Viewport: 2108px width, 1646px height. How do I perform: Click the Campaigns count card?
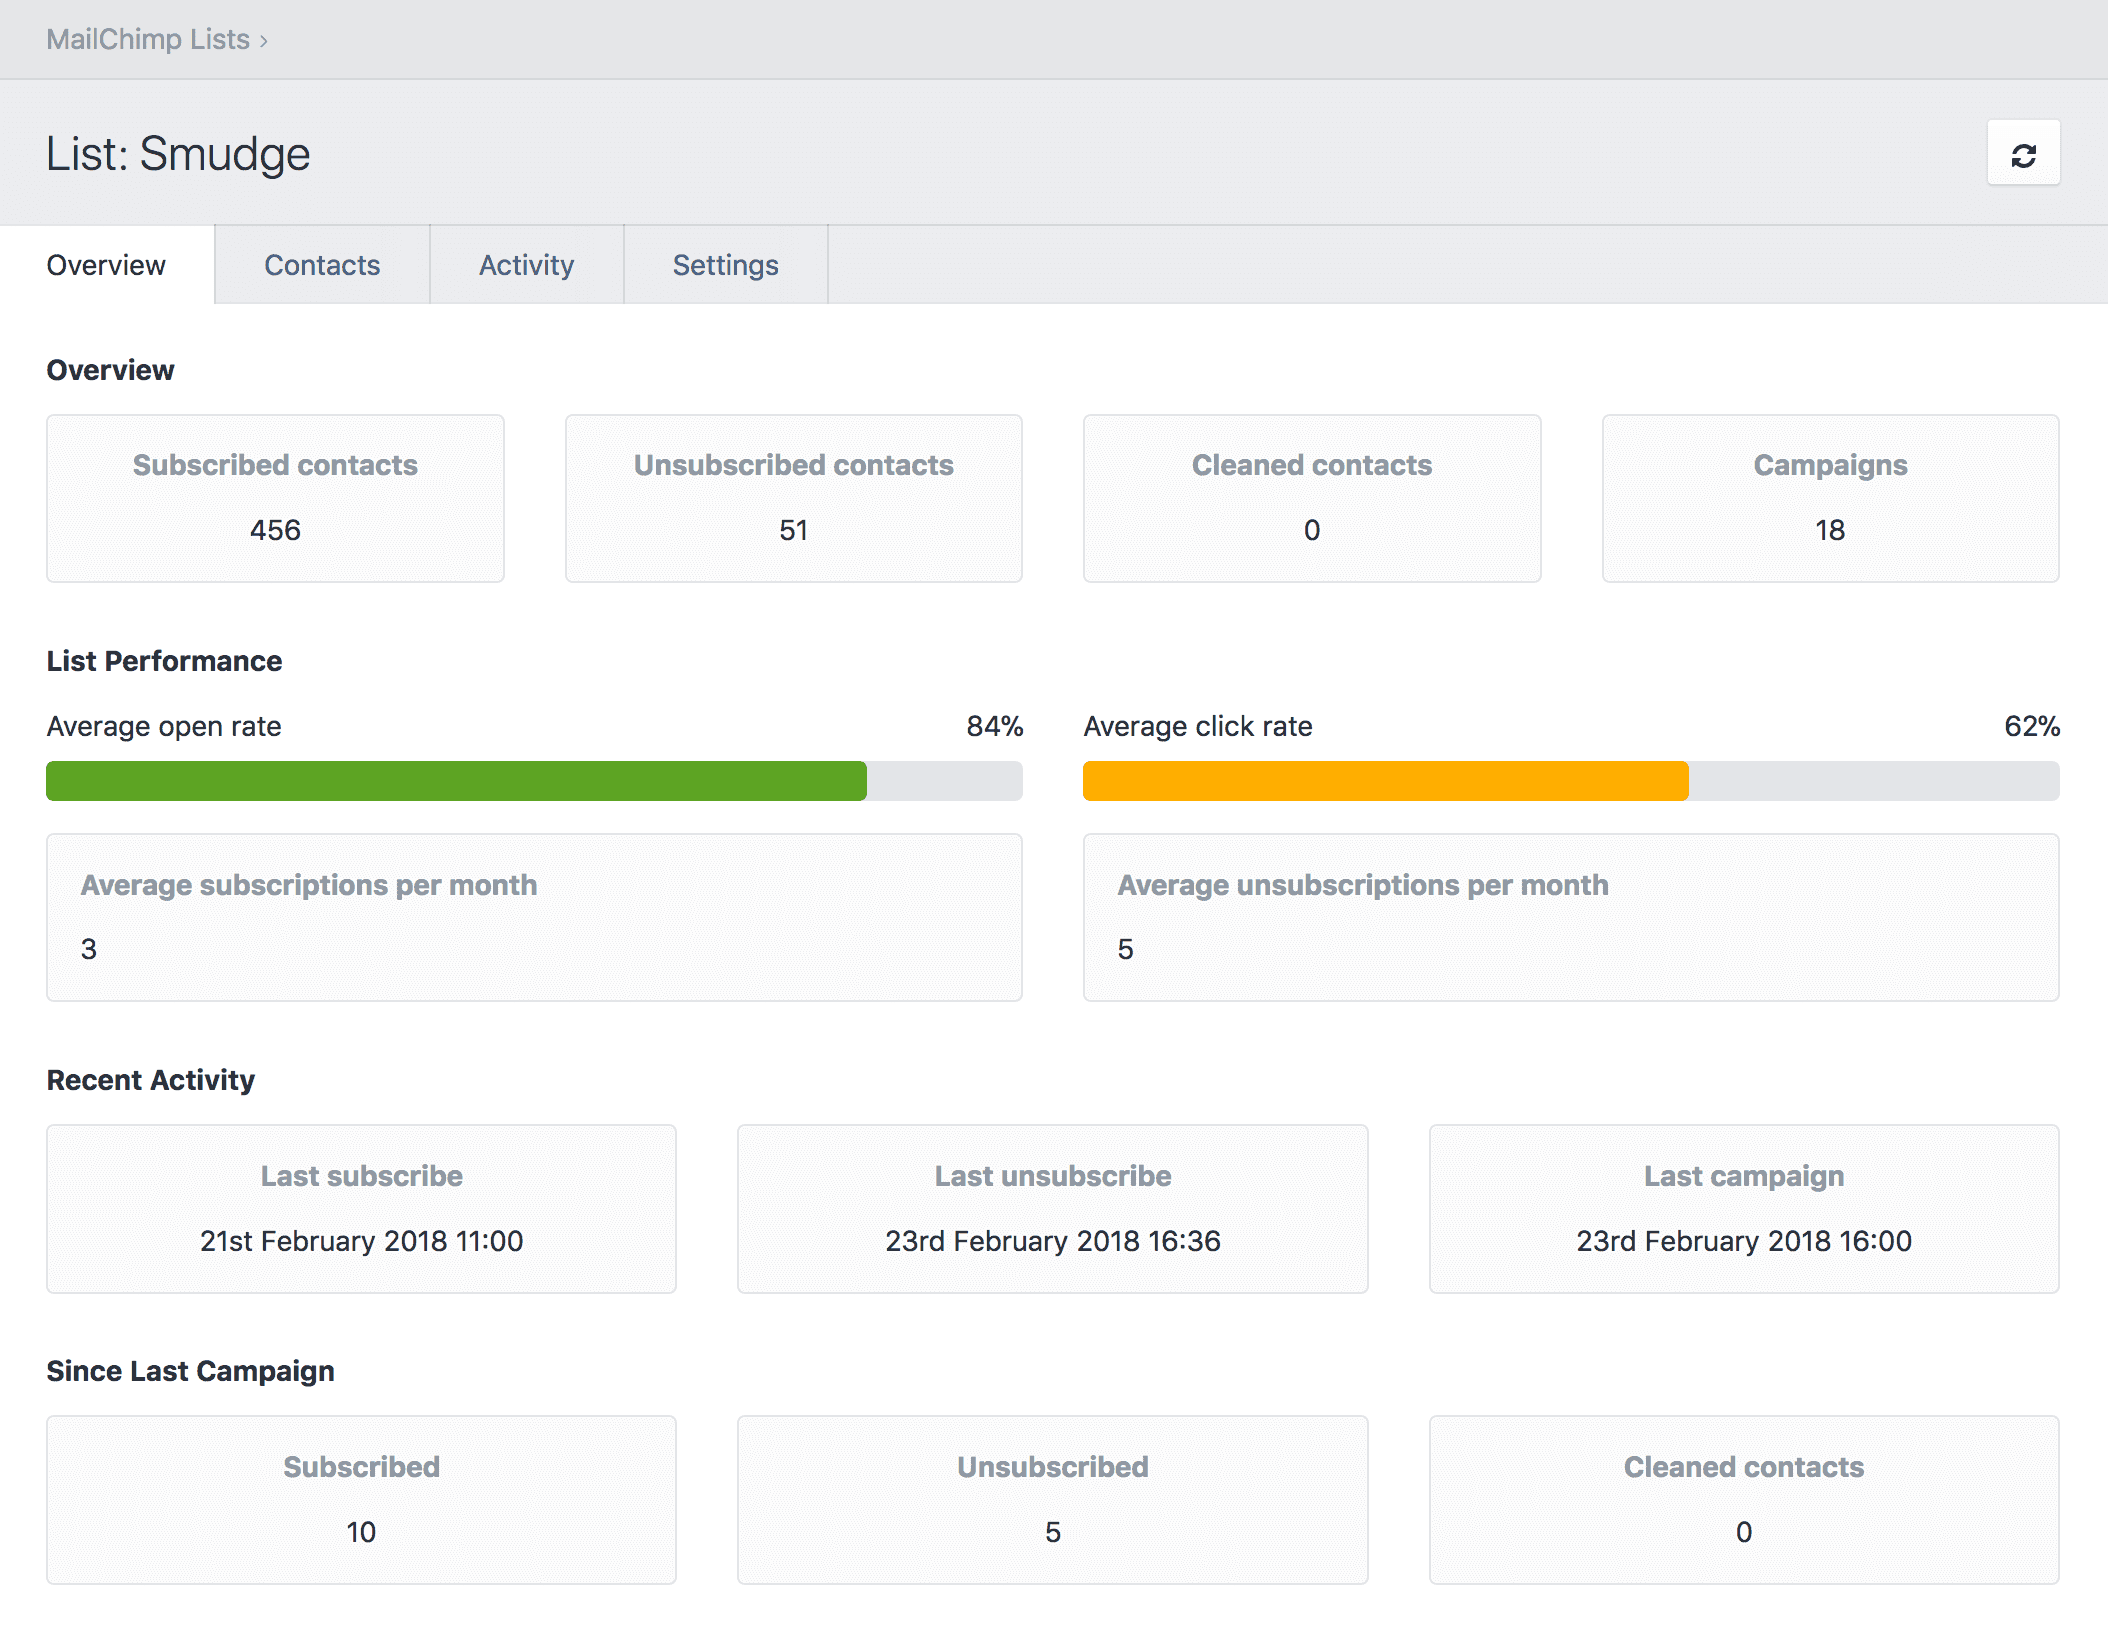pyautogui.click(x=1830, y=498)
